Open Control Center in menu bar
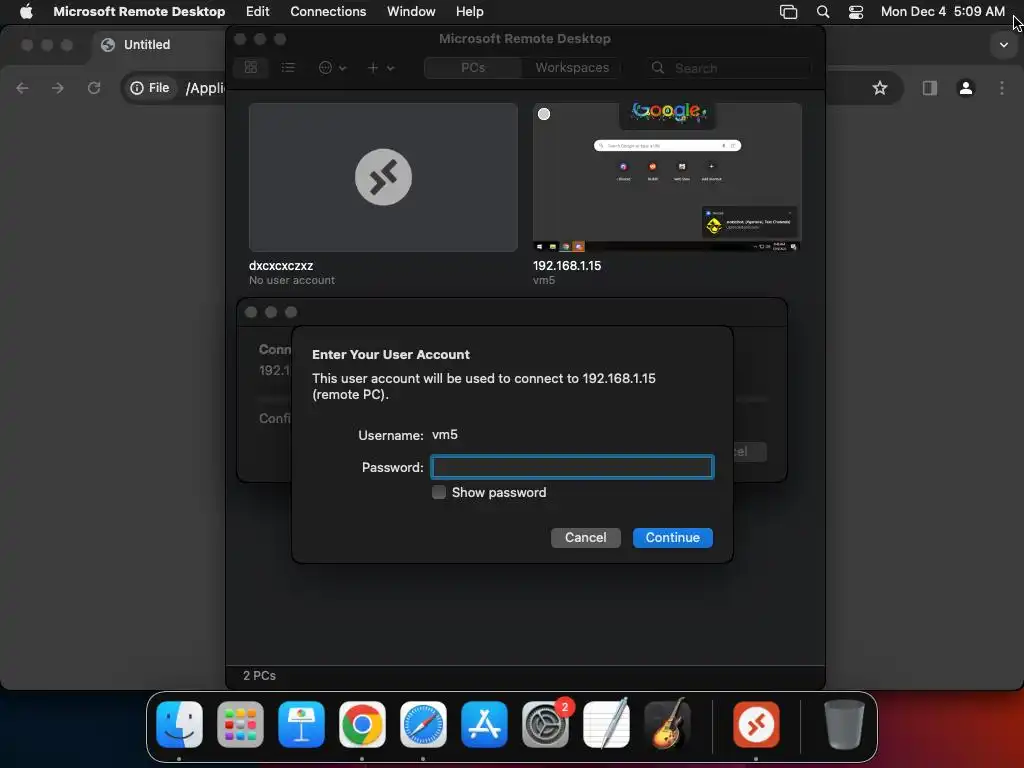Viewport: 1024px width, 768px height. [856, 12]
